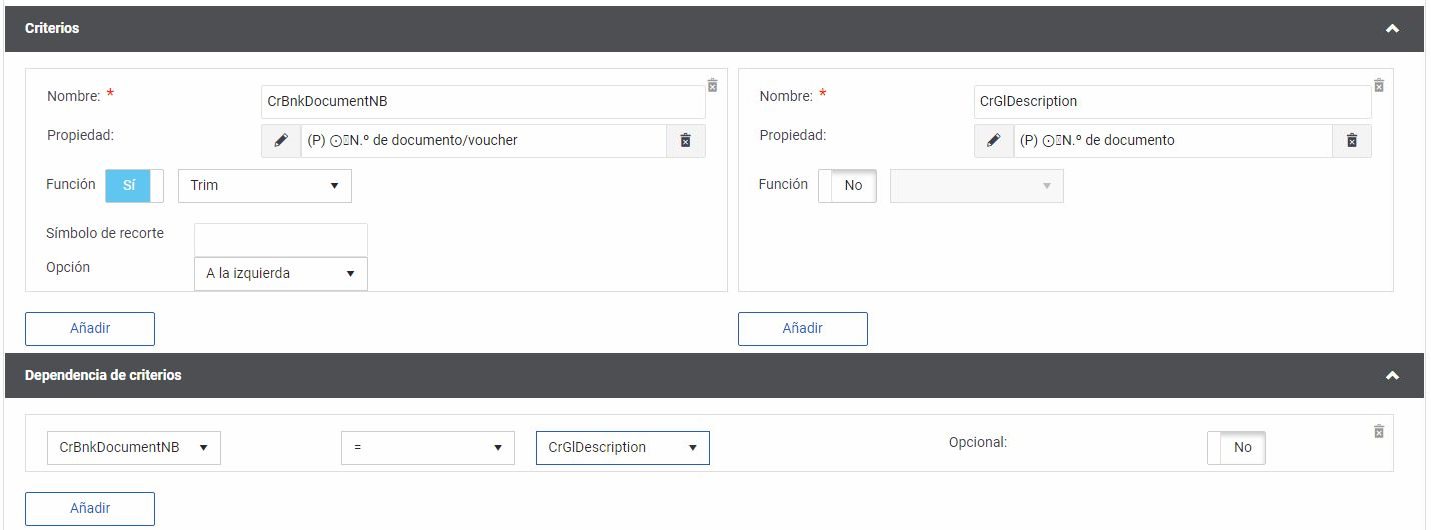The height and width of the screenshot is (530, 1431).
Task: Click pencil edit icon for CrBnkDocumentNB property
Action: (281, 141)
